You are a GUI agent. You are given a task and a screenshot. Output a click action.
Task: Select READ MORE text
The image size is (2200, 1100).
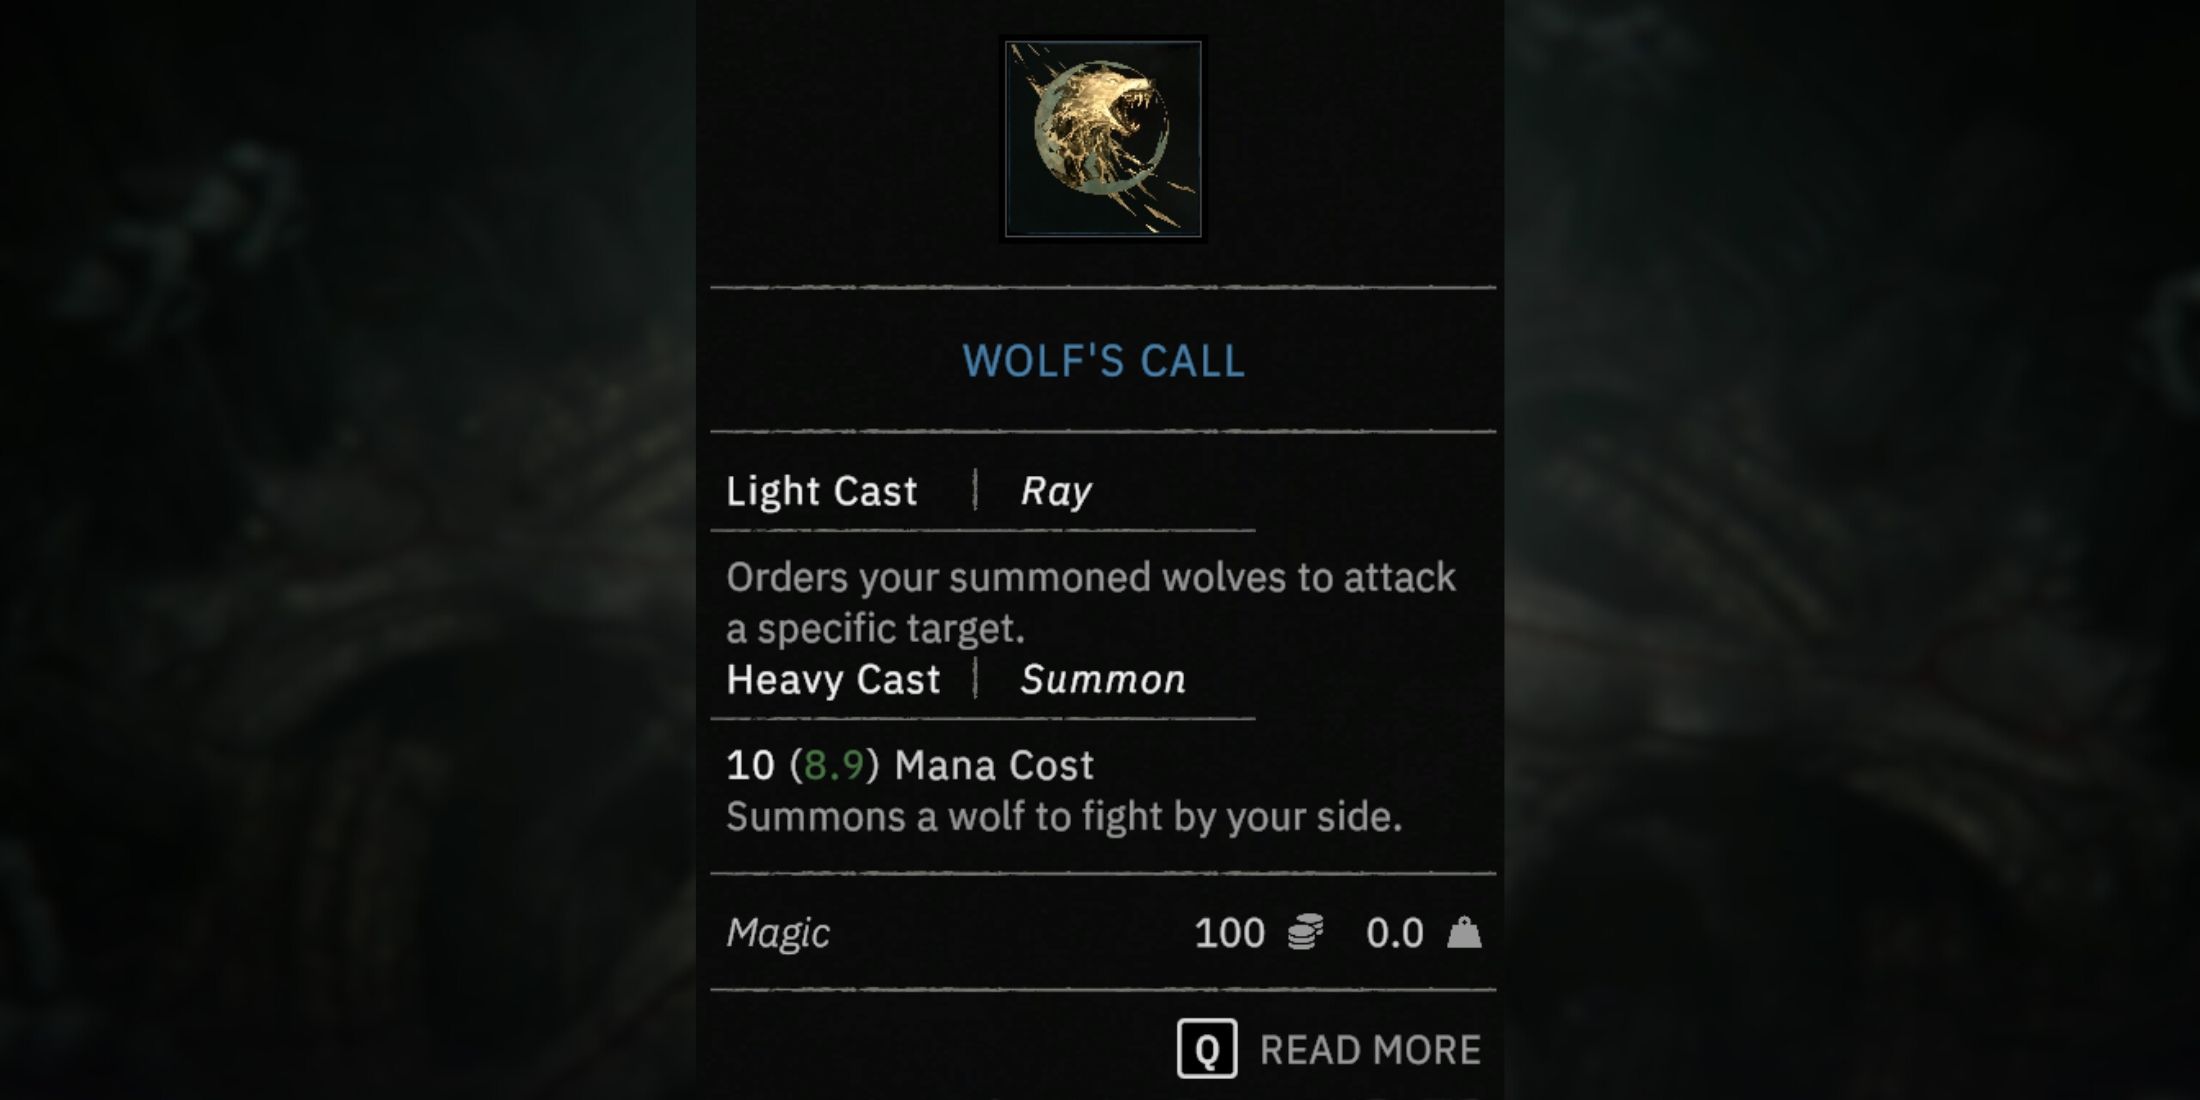(x=1370, y=1050)
